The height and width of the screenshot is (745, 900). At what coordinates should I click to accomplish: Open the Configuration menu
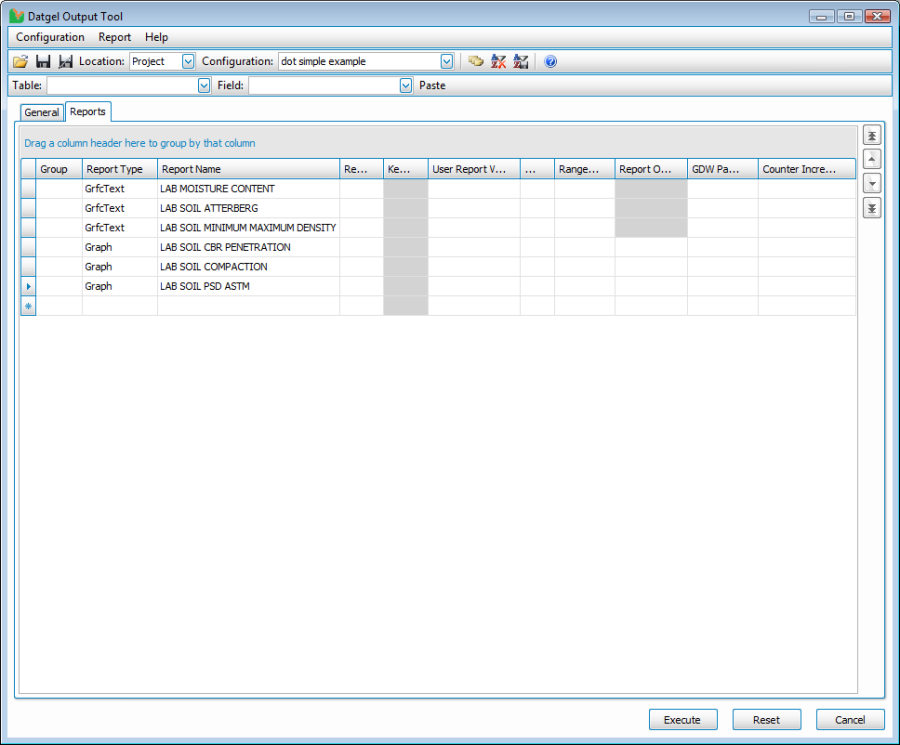tap(50, 37)
